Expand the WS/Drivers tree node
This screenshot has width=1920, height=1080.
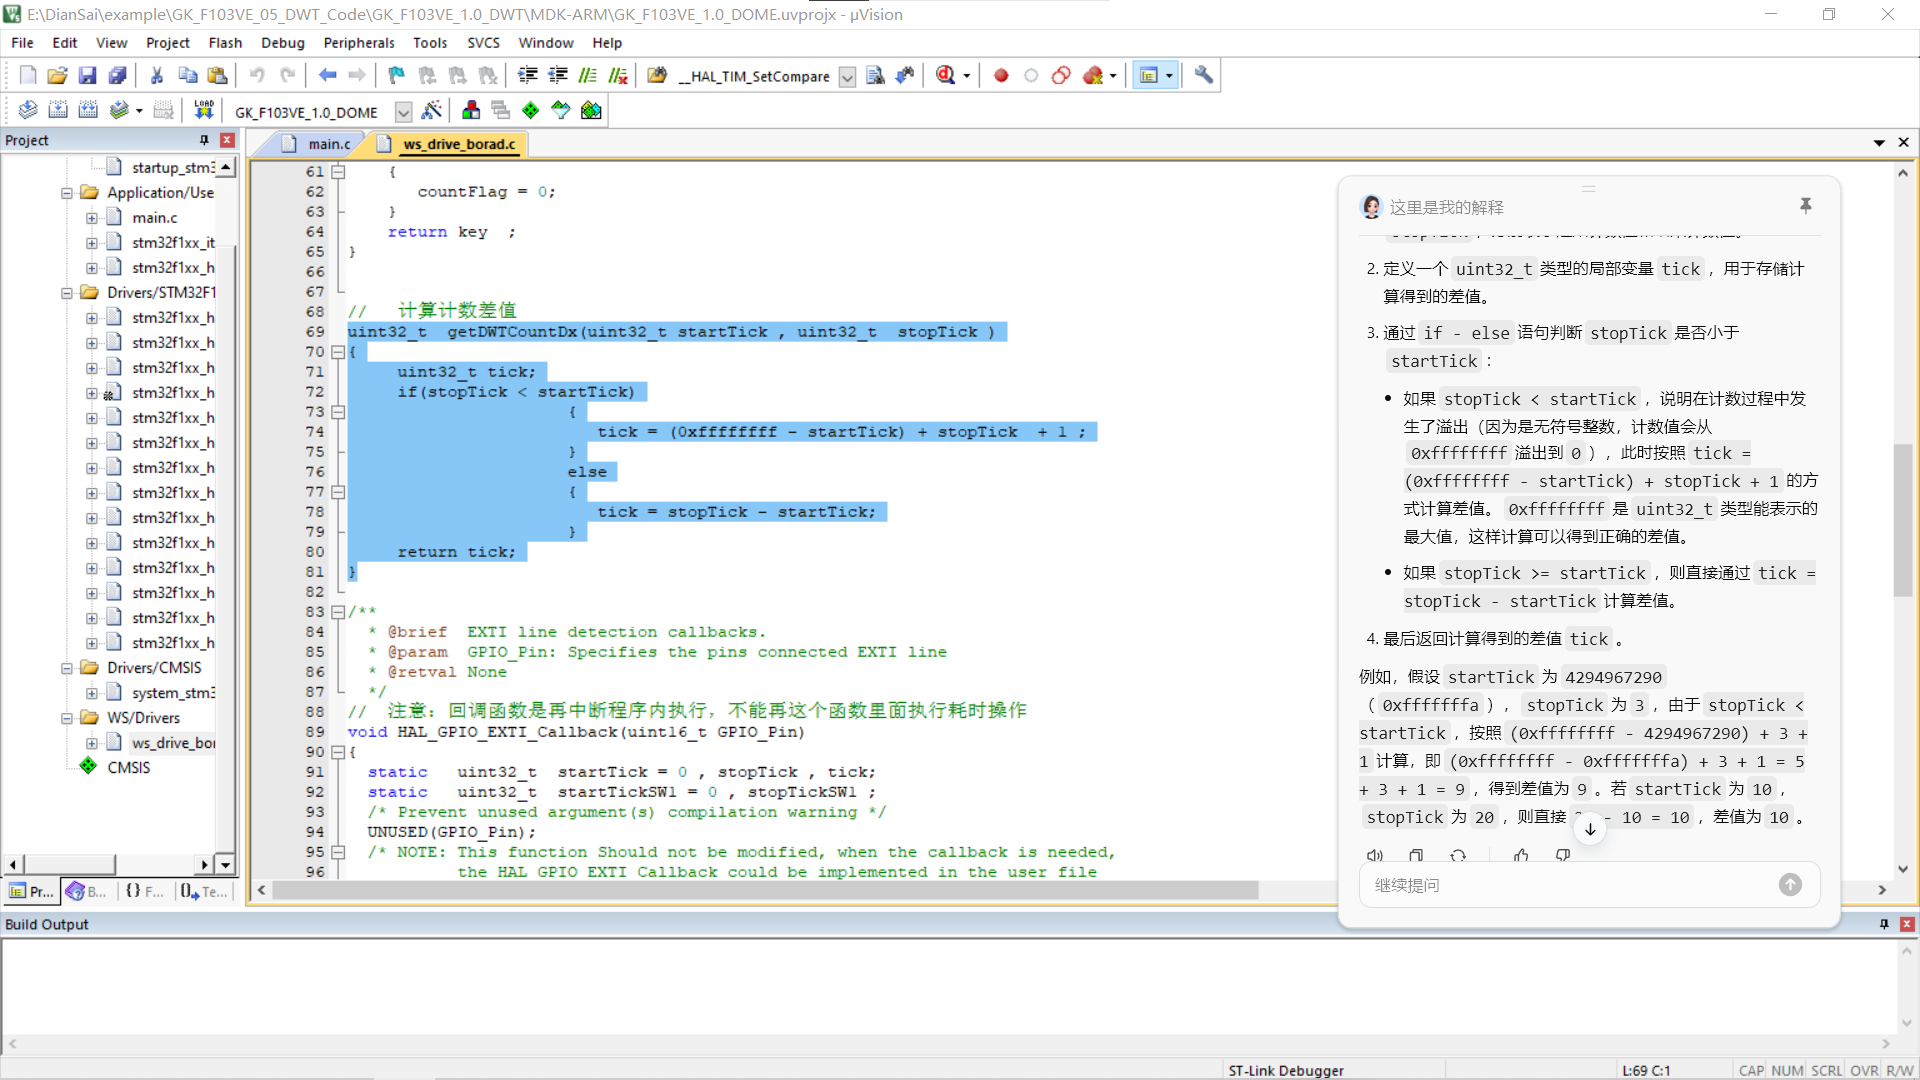(66, 717)
